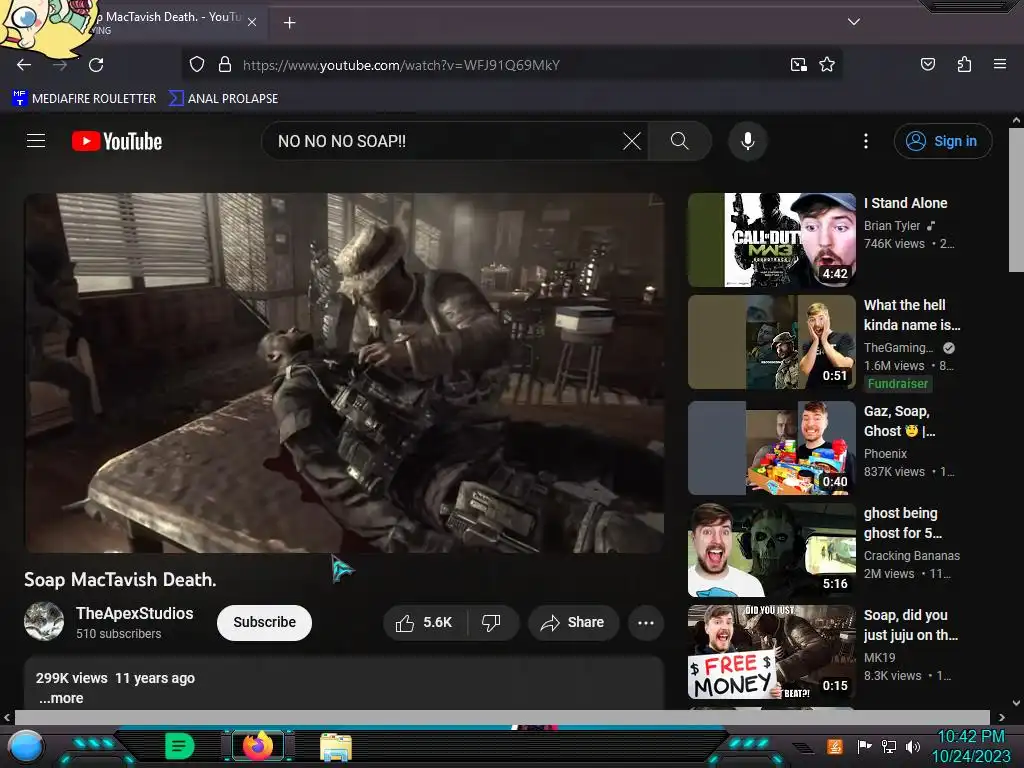Open MEDIAFIRE ROULETTER bookmark
This screenshot has height=768, width=1024.
click(x=84, y=99)
